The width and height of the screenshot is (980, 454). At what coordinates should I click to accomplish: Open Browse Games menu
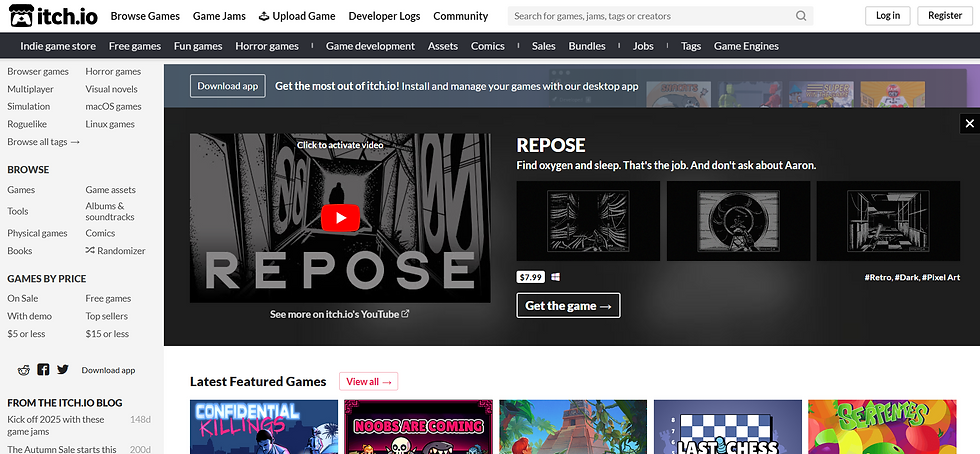pos(145,16)
